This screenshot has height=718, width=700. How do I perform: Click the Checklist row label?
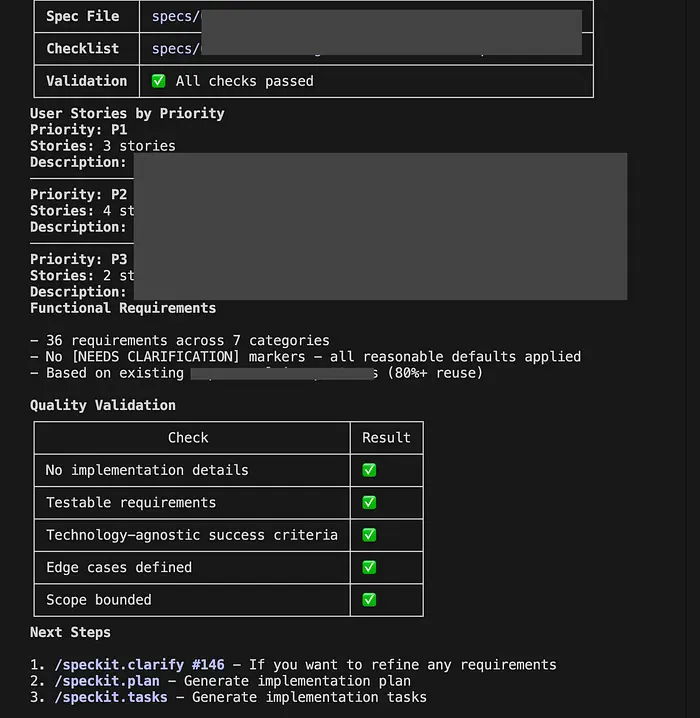[82, 48]
